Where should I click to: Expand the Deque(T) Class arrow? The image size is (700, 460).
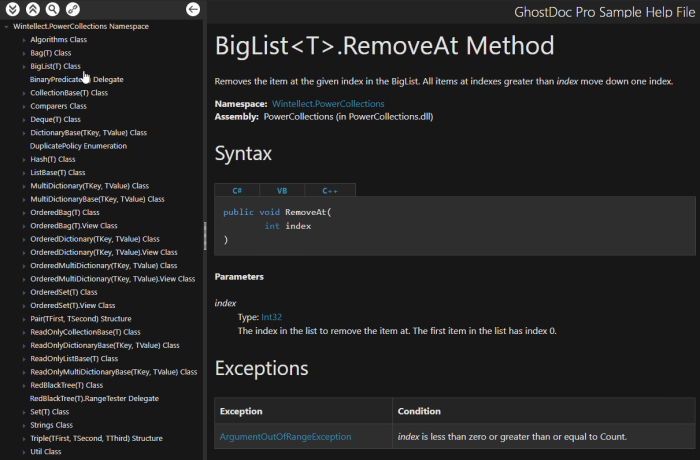click(24, 120)
